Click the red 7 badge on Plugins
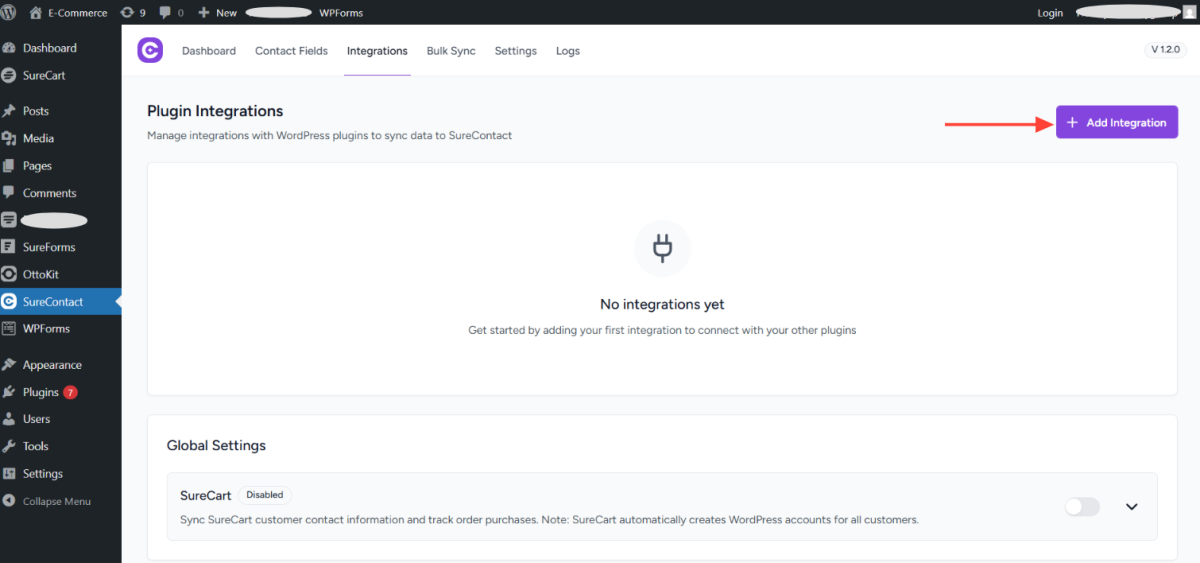 tap(70, 392)
